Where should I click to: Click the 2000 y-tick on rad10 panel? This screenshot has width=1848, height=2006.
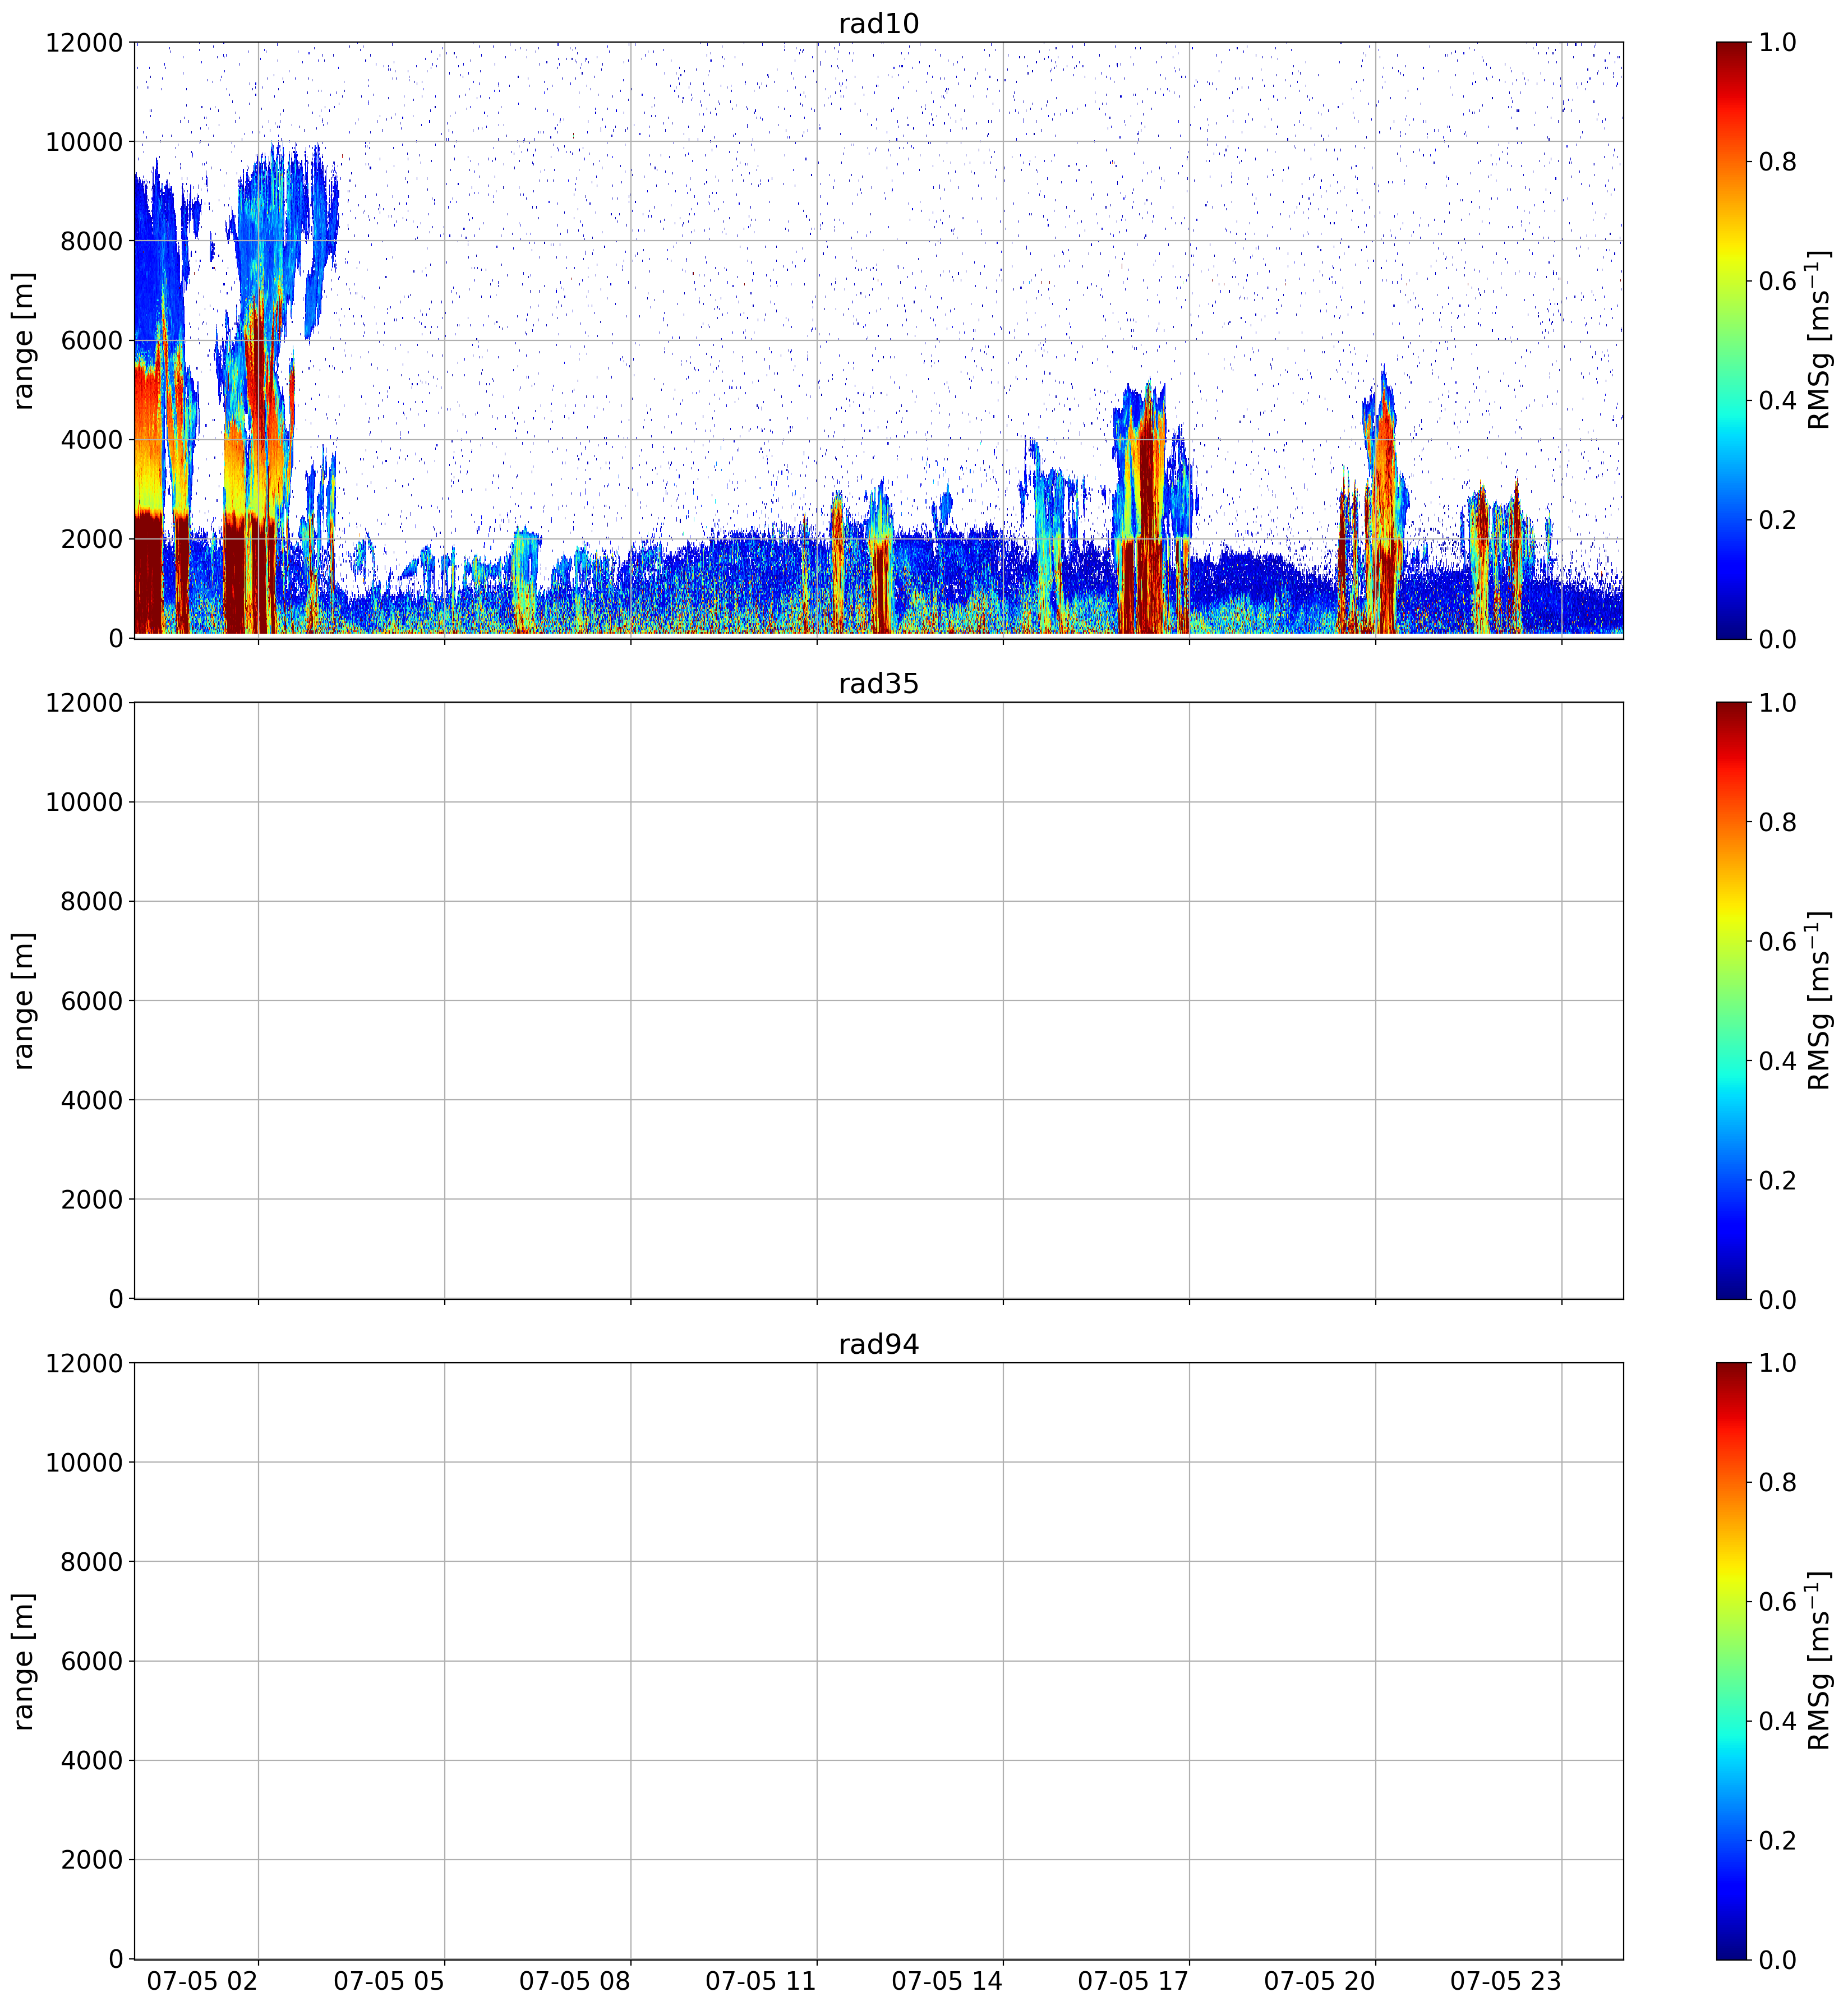(92, 540)
